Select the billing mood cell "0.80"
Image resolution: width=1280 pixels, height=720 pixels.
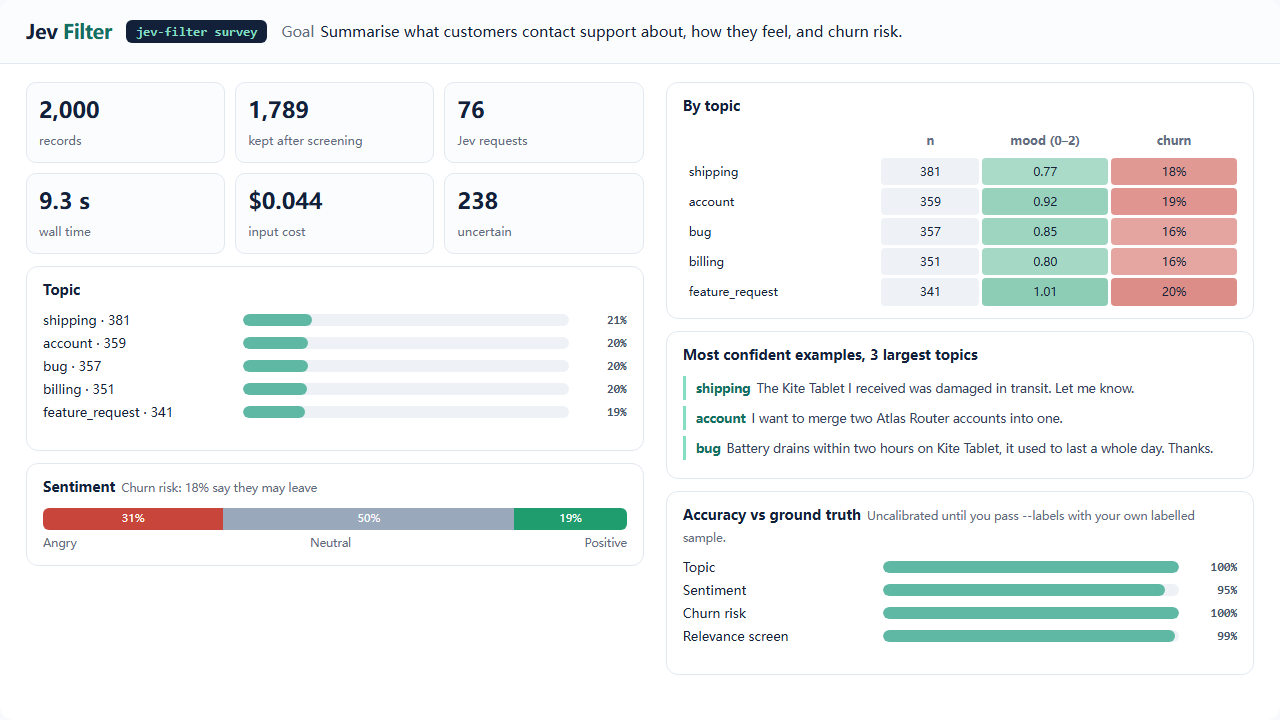1045,262
